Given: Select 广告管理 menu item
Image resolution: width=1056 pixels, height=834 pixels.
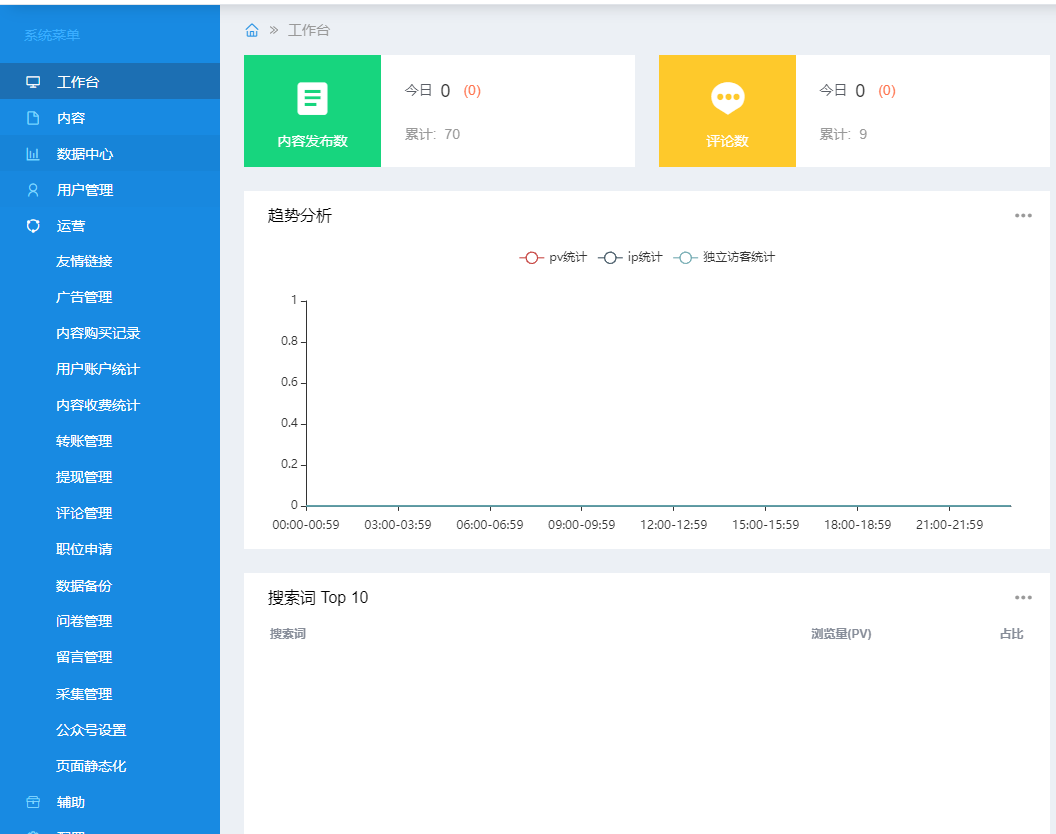Looking at the screenshot, I should 84,298.
